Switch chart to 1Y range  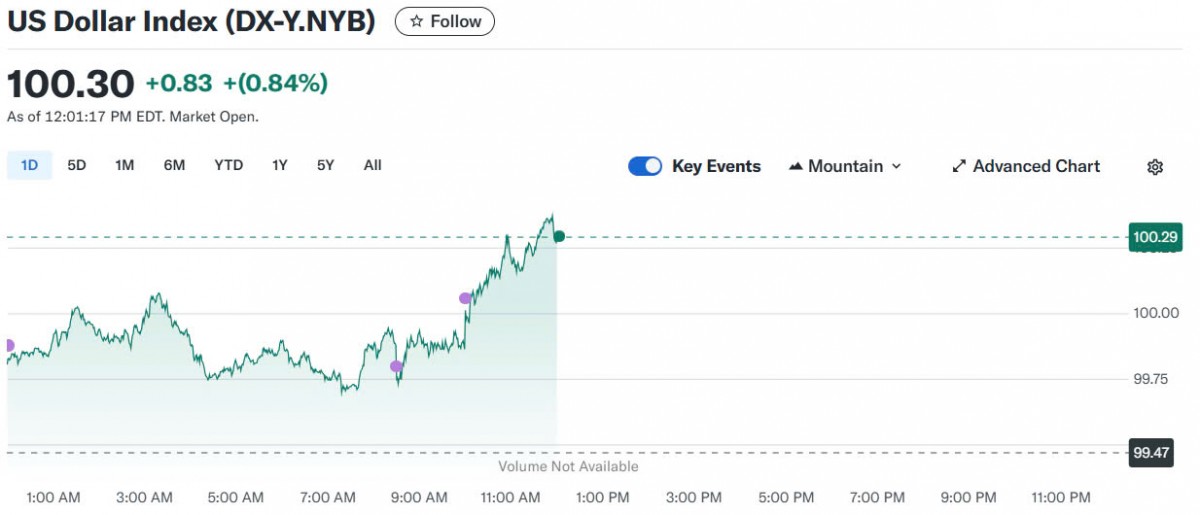click(x=279, y=165)
